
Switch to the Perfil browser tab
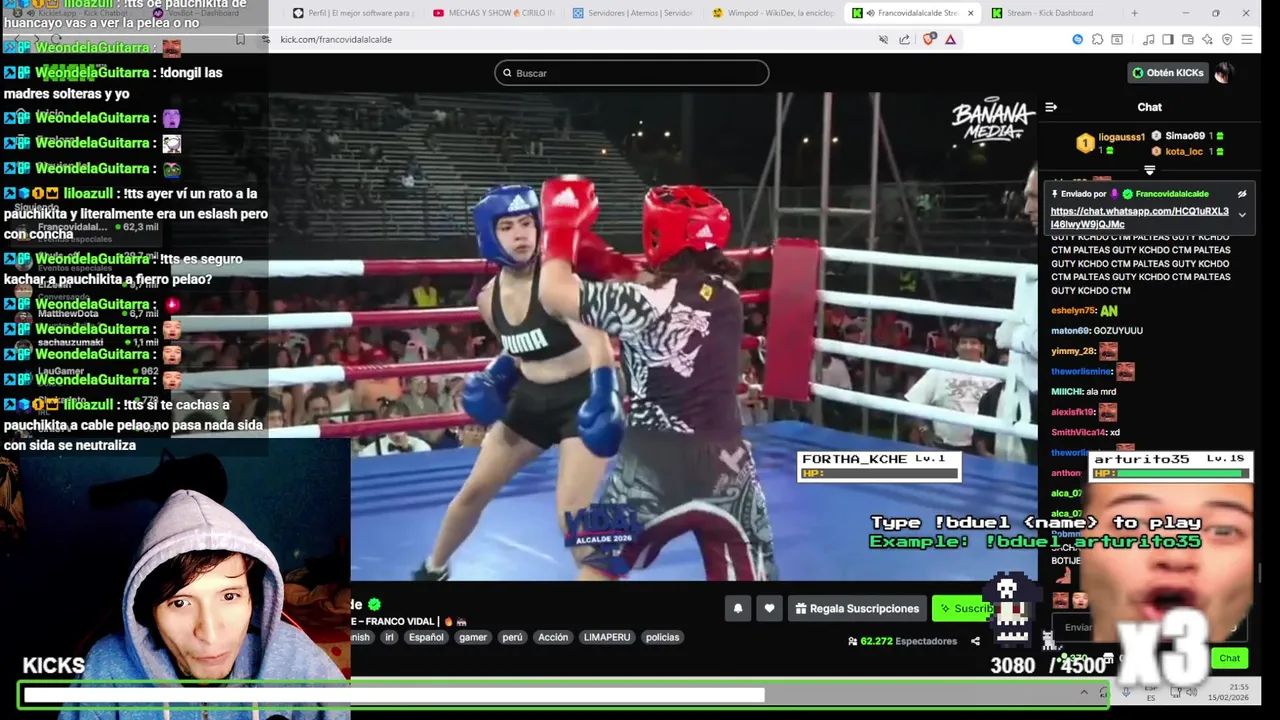click(354, 13)
